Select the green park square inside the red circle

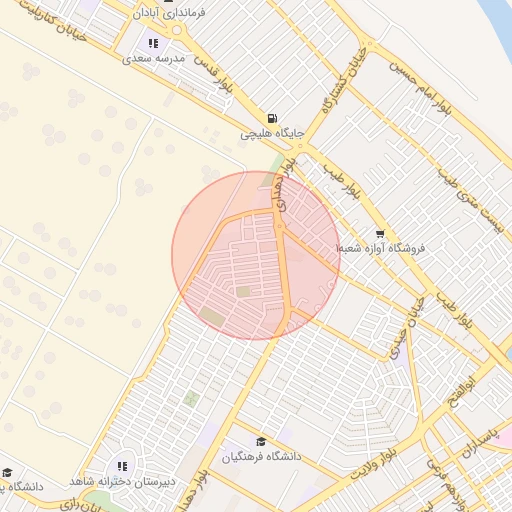(243, 292)
